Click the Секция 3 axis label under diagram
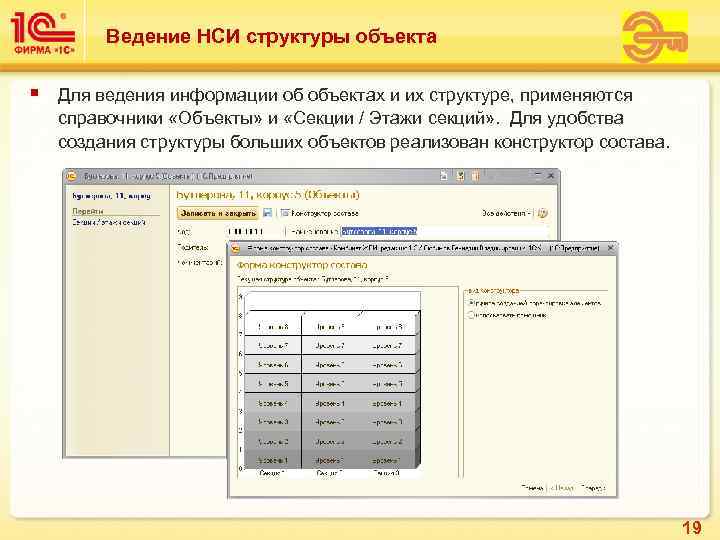Image resolution: width=720 pixels, height=540 pixels. [387, 473]
